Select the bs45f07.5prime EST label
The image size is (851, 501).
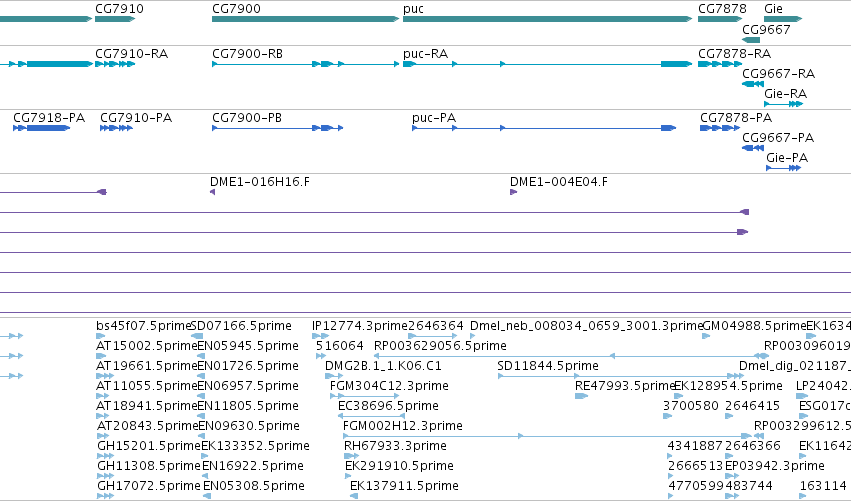[144, 326]
